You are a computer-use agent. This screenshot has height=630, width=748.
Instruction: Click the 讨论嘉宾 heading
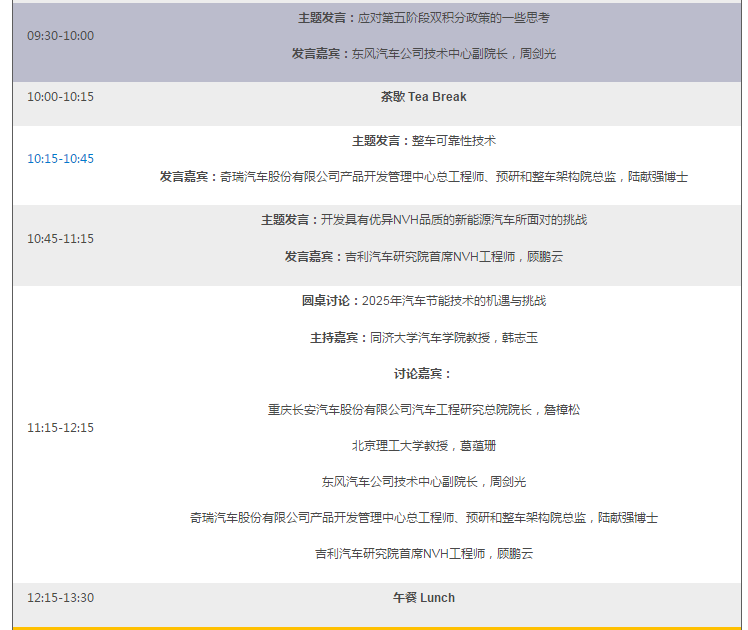point(423,374)
